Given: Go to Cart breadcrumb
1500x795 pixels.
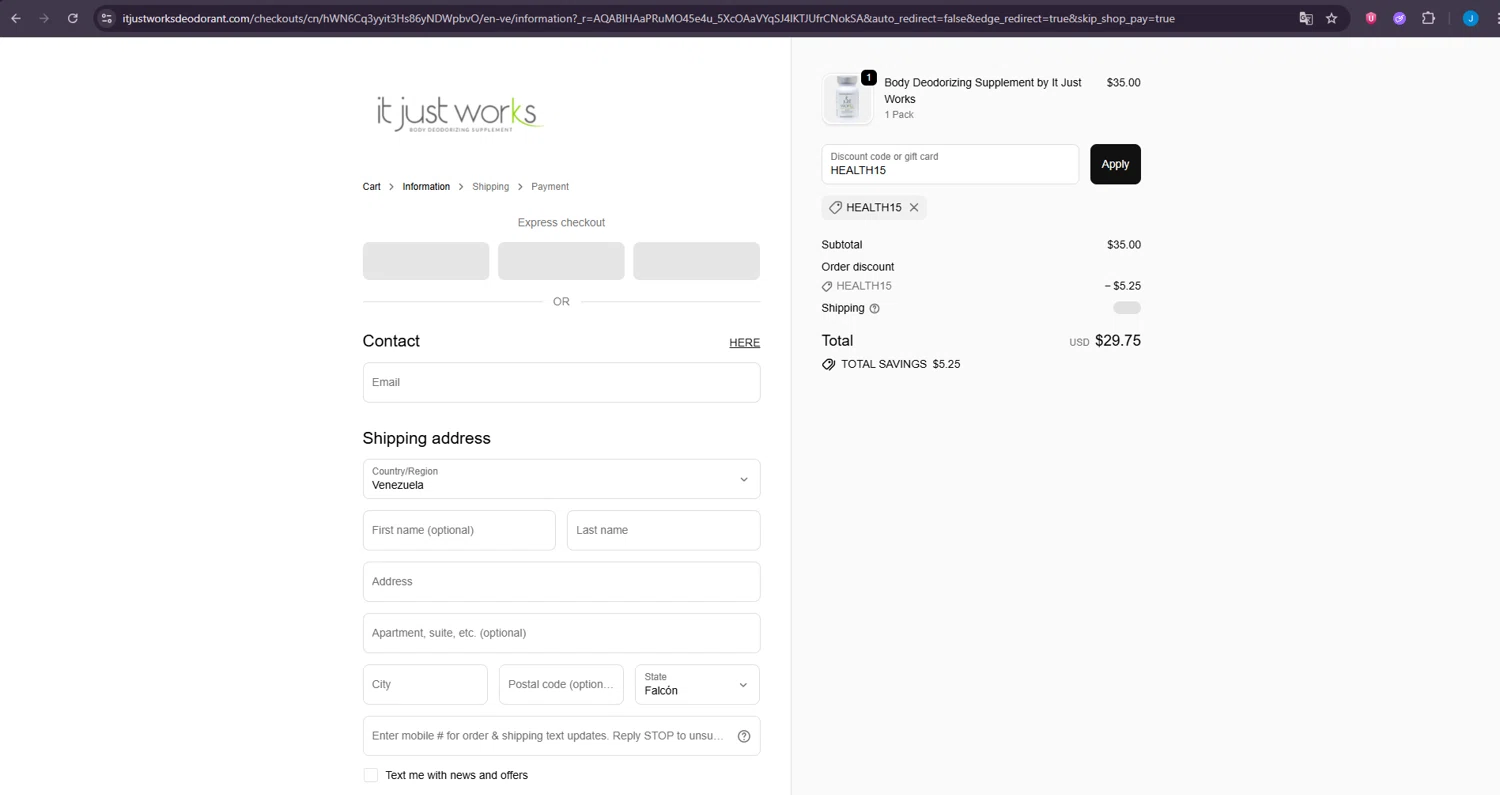Looking at the screenshot, I should (371, 187).
